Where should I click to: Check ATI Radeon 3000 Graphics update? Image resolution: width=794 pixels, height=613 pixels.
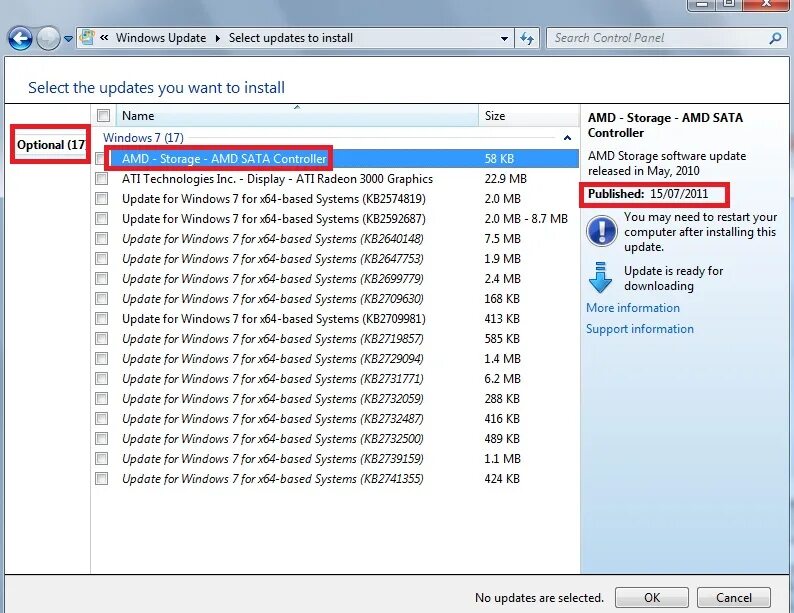coord(102,179)
